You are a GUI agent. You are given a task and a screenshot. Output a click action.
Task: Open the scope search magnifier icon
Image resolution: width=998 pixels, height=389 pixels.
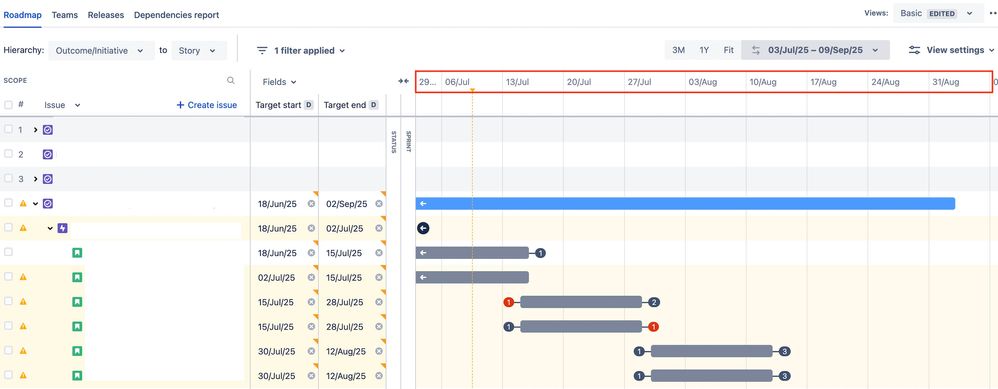tap(230, 81)
